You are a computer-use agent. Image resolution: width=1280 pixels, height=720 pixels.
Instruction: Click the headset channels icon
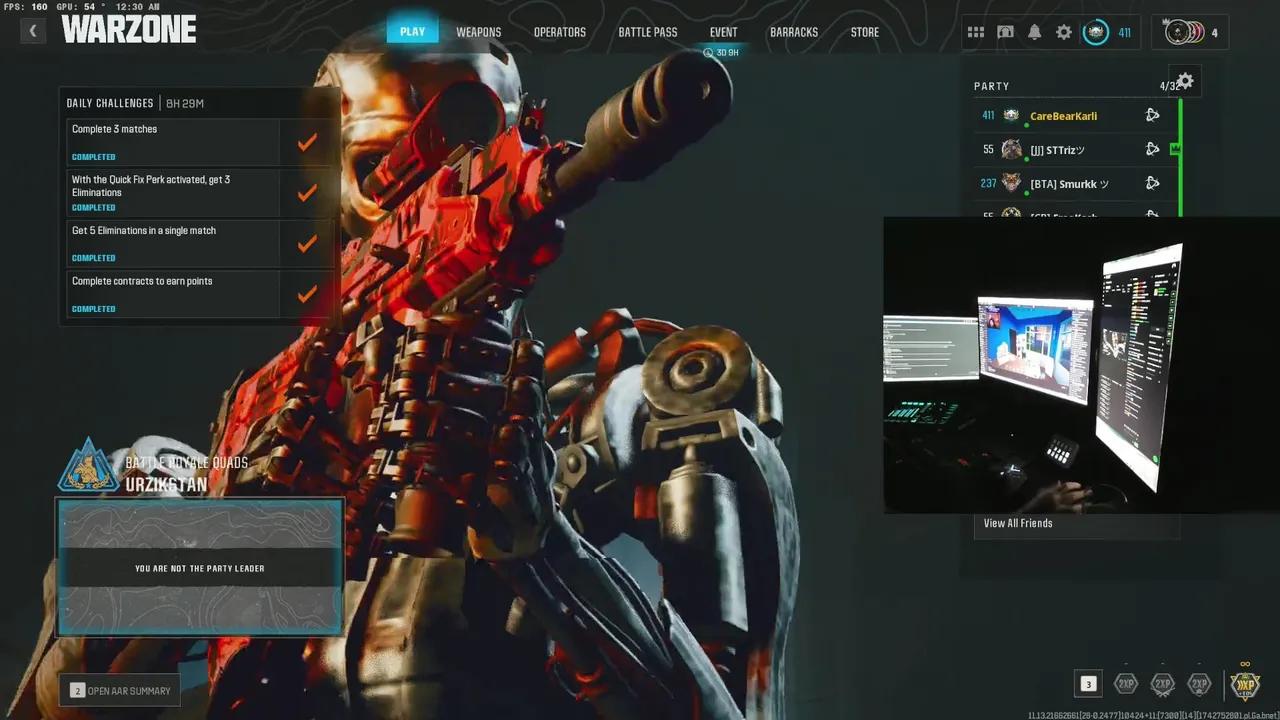pos(1005,32)
